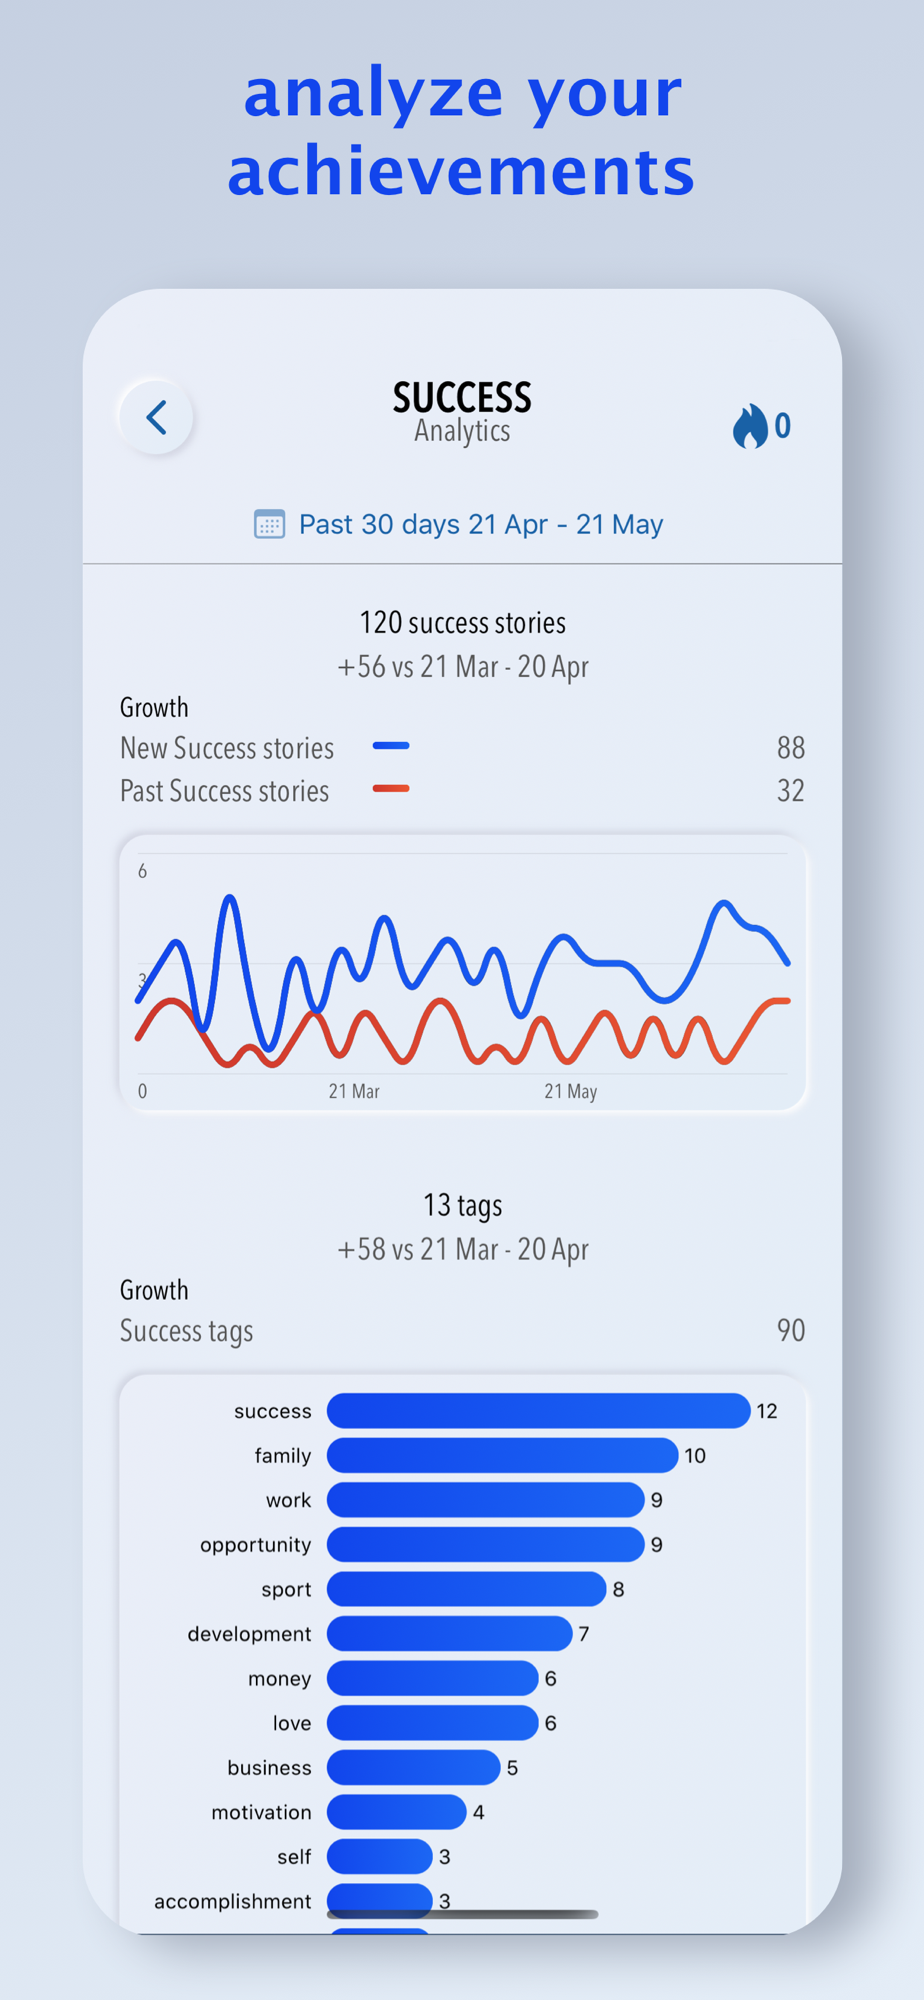Select the 'sport' tag bar
Screen dimensions: 924x2000
[466, 1589]
